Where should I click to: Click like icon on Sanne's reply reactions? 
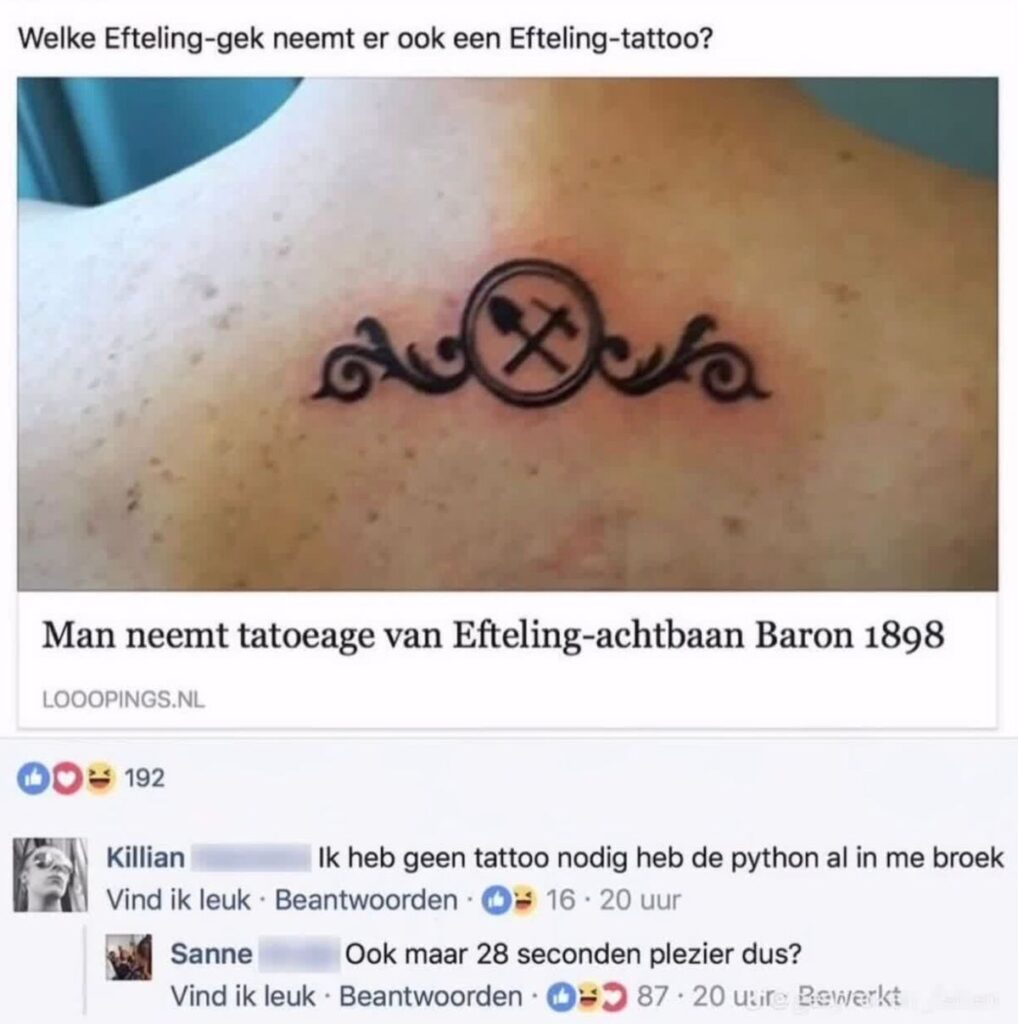pyautogui.click(x=560, y=997)
